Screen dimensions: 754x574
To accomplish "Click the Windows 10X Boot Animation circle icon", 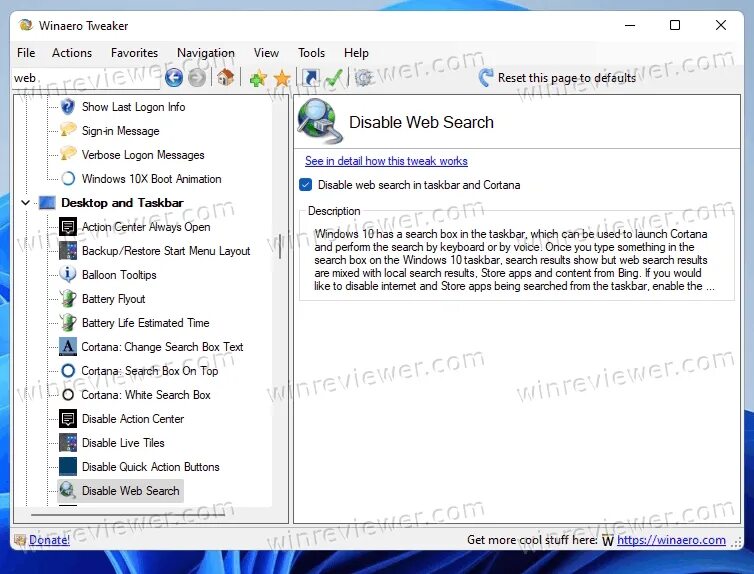I will (68, 178).
